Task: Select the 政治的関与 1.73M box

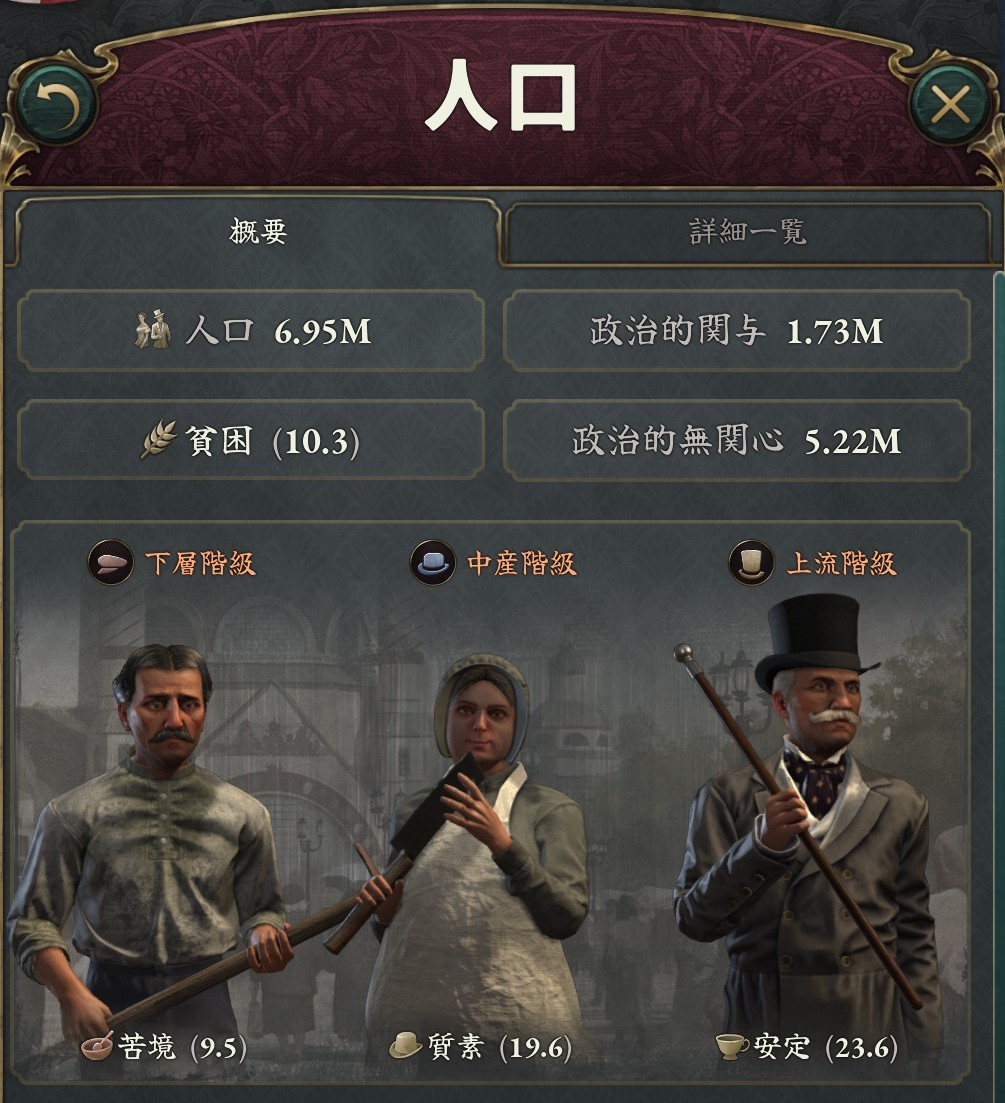Action: (737, 331)
